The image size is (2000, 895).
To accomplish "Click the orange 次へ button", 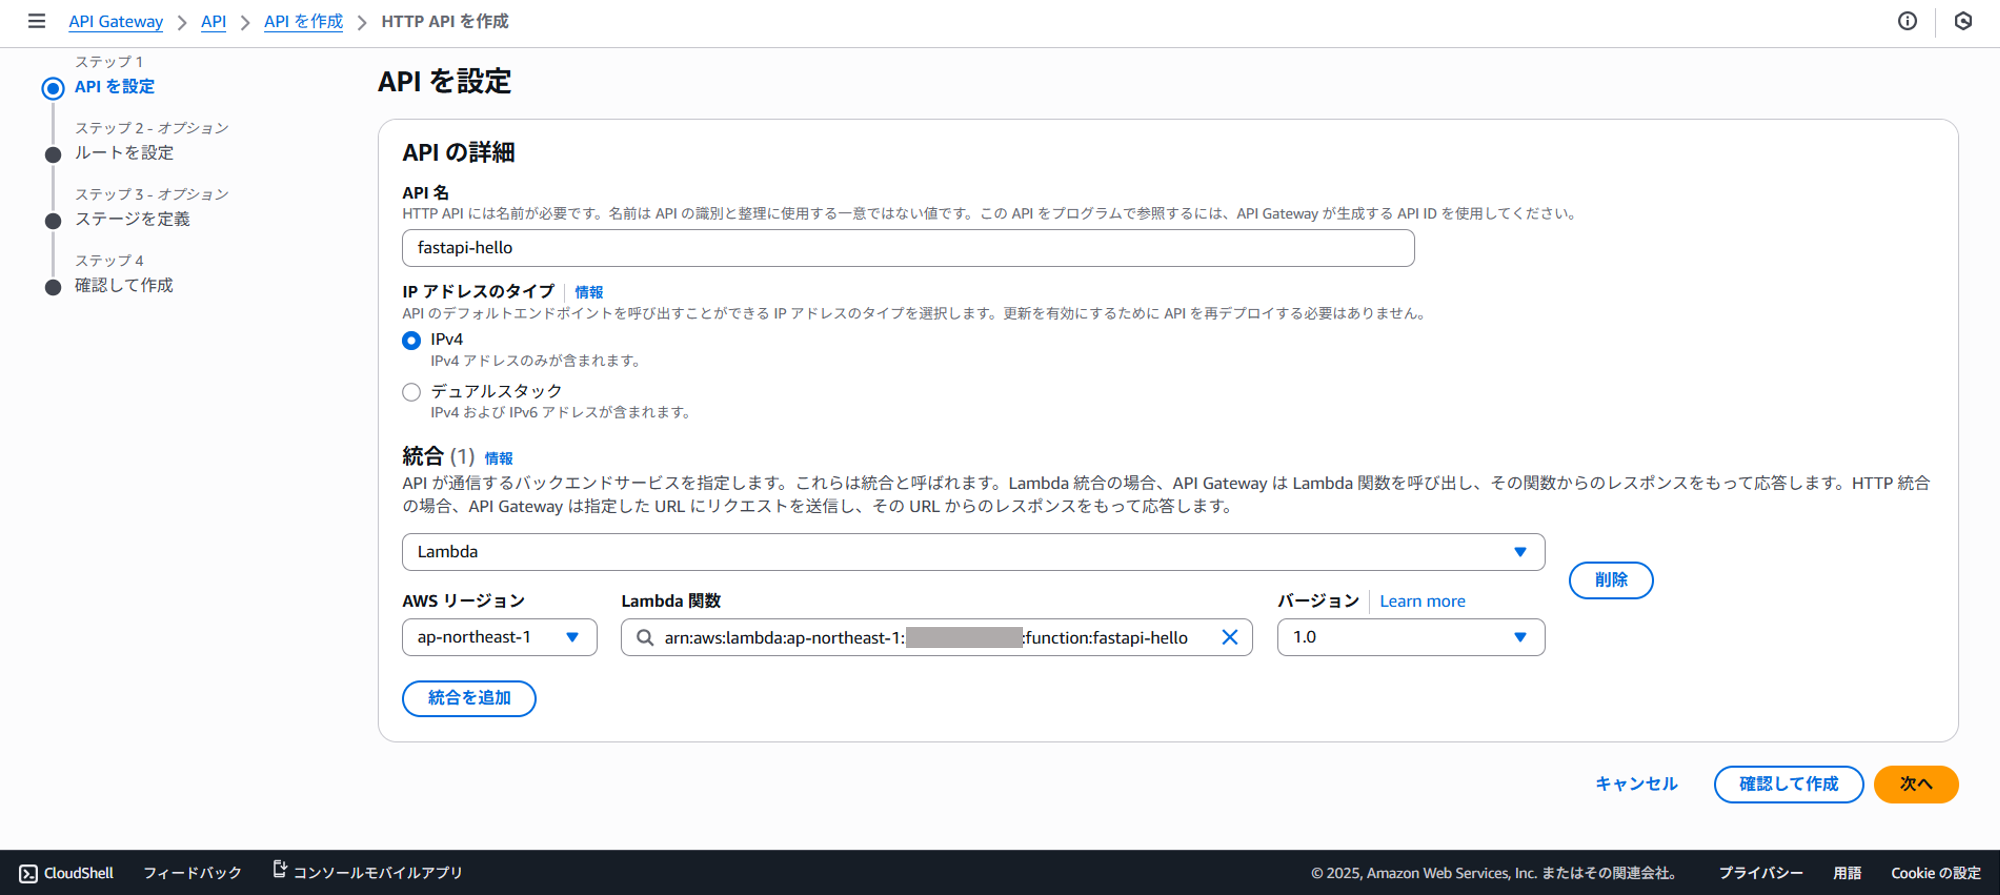I will [1916, 784].
